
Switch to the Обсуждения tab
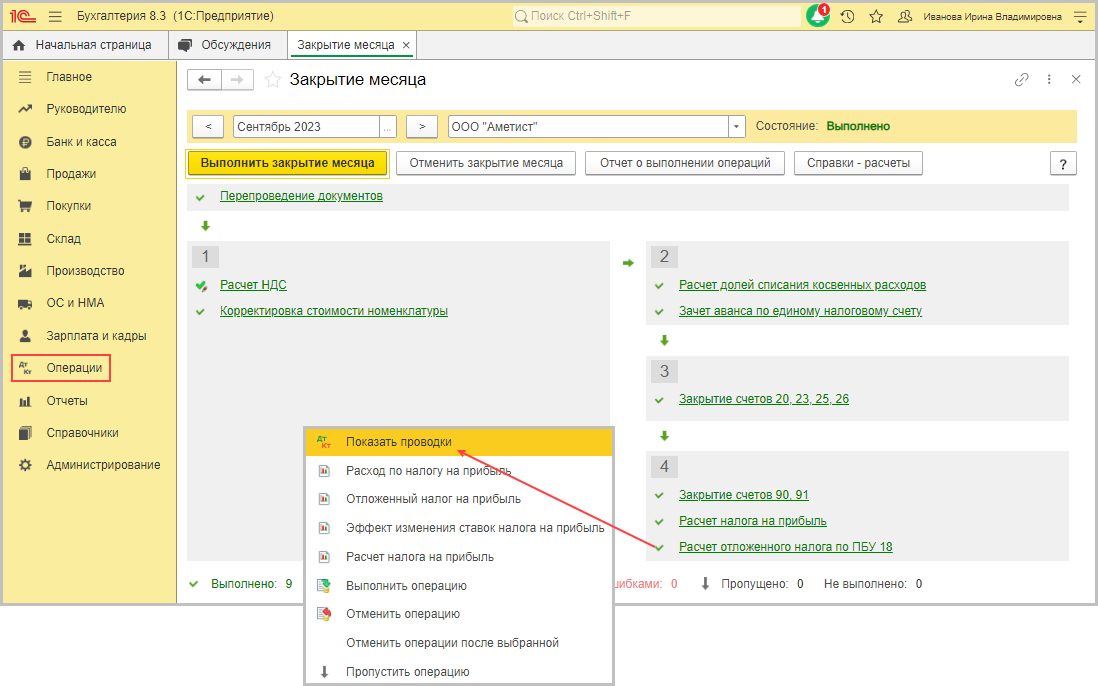(x=226, y=45)
